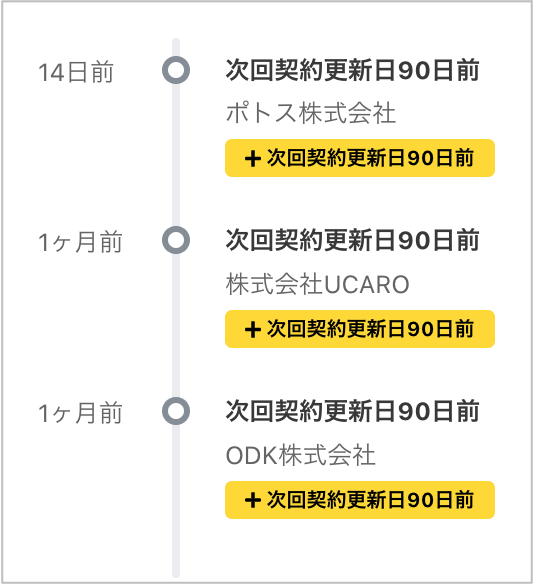Click the plus icon in ODK株式会社's yellow tag

coord(252,500)
